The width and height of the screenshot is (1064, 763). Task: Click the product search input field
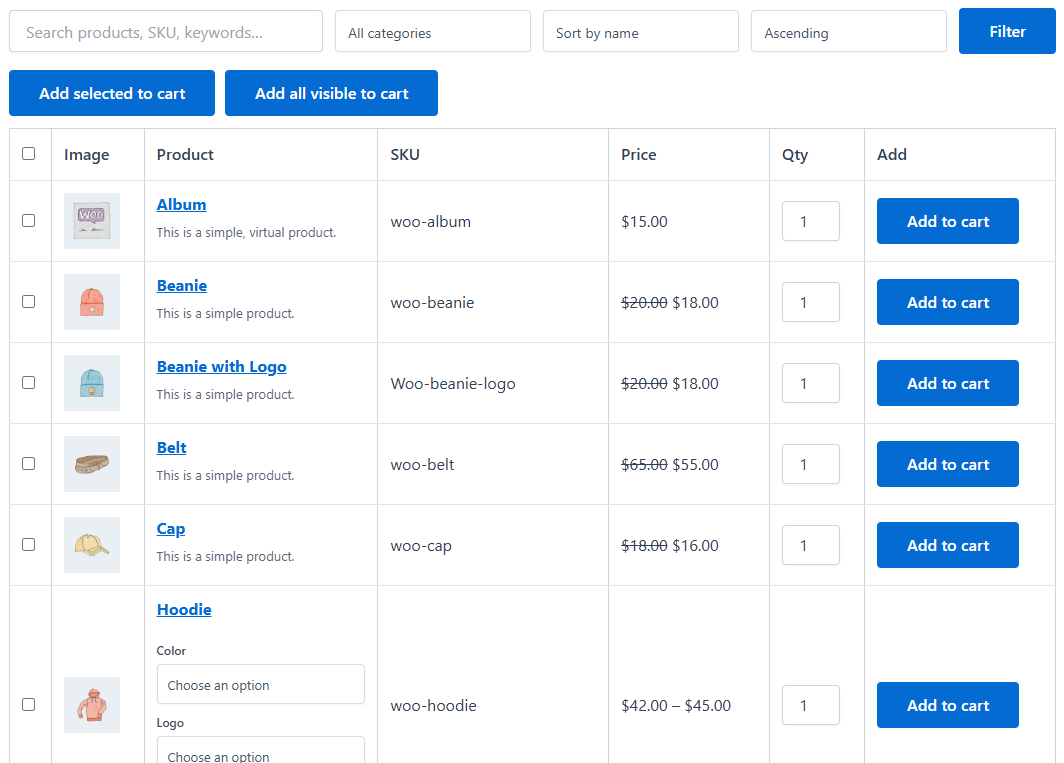tap(165, 31)
